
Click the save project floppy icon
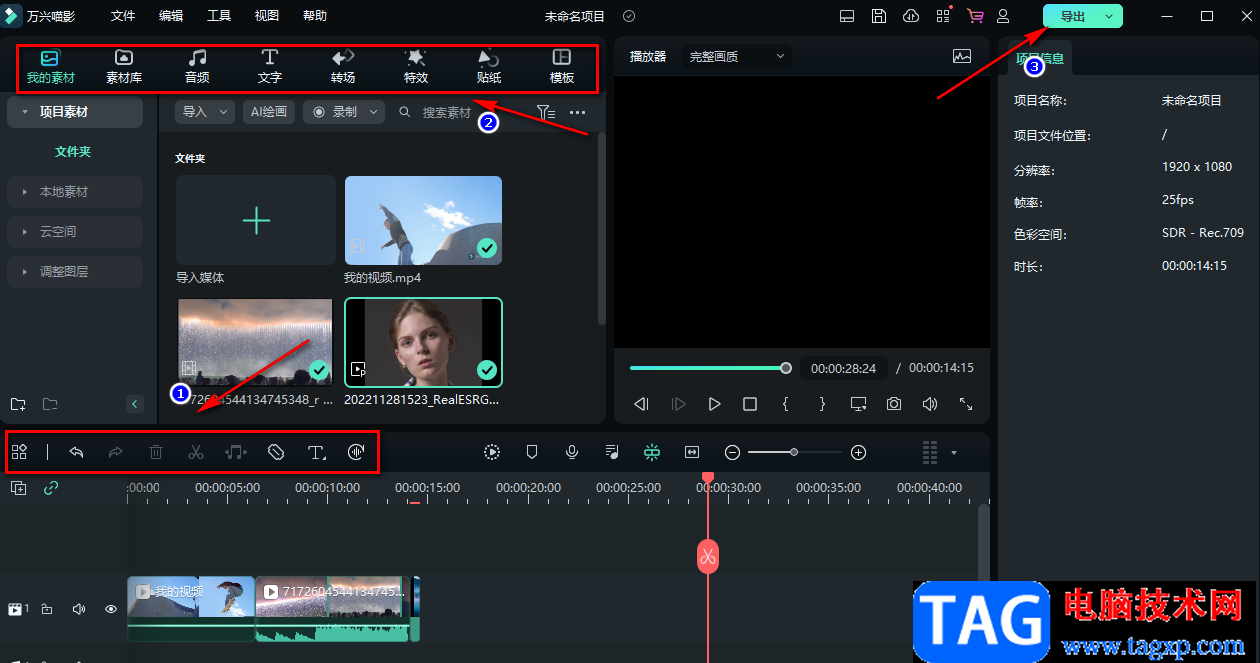click(x=878, y=16)
